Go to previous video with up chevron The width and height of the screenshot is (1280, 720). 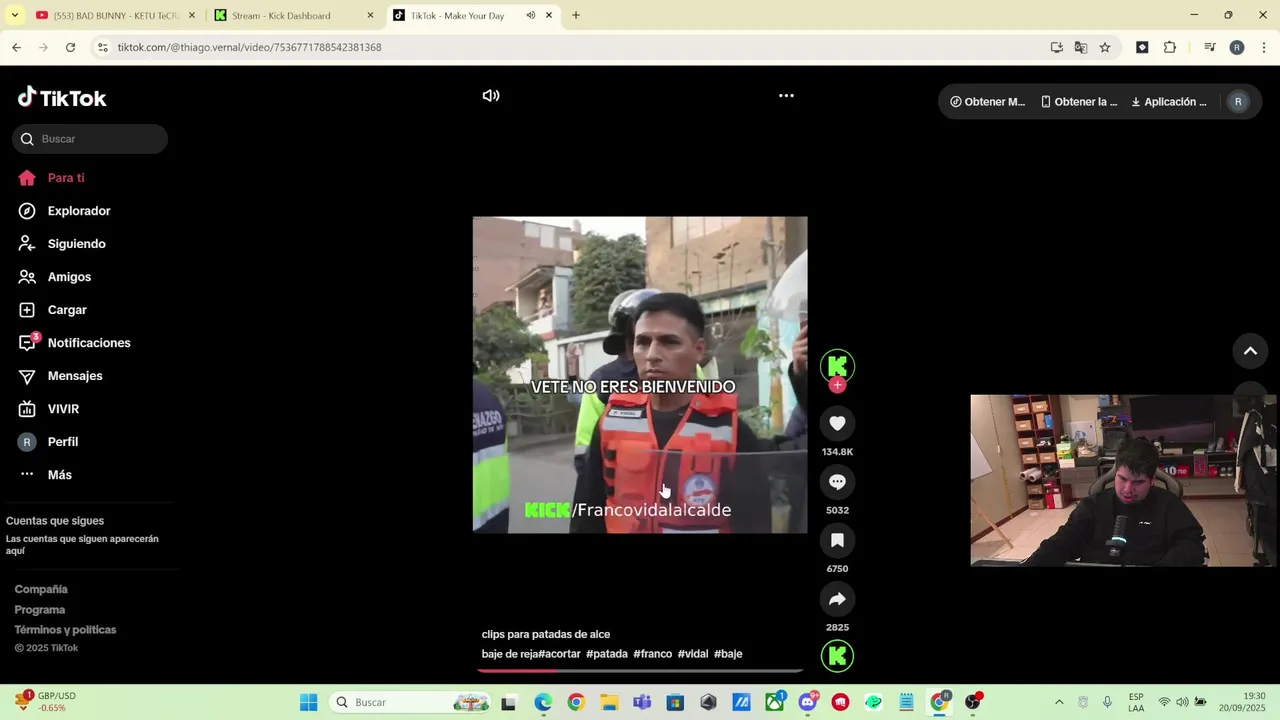pos(1250,351)
